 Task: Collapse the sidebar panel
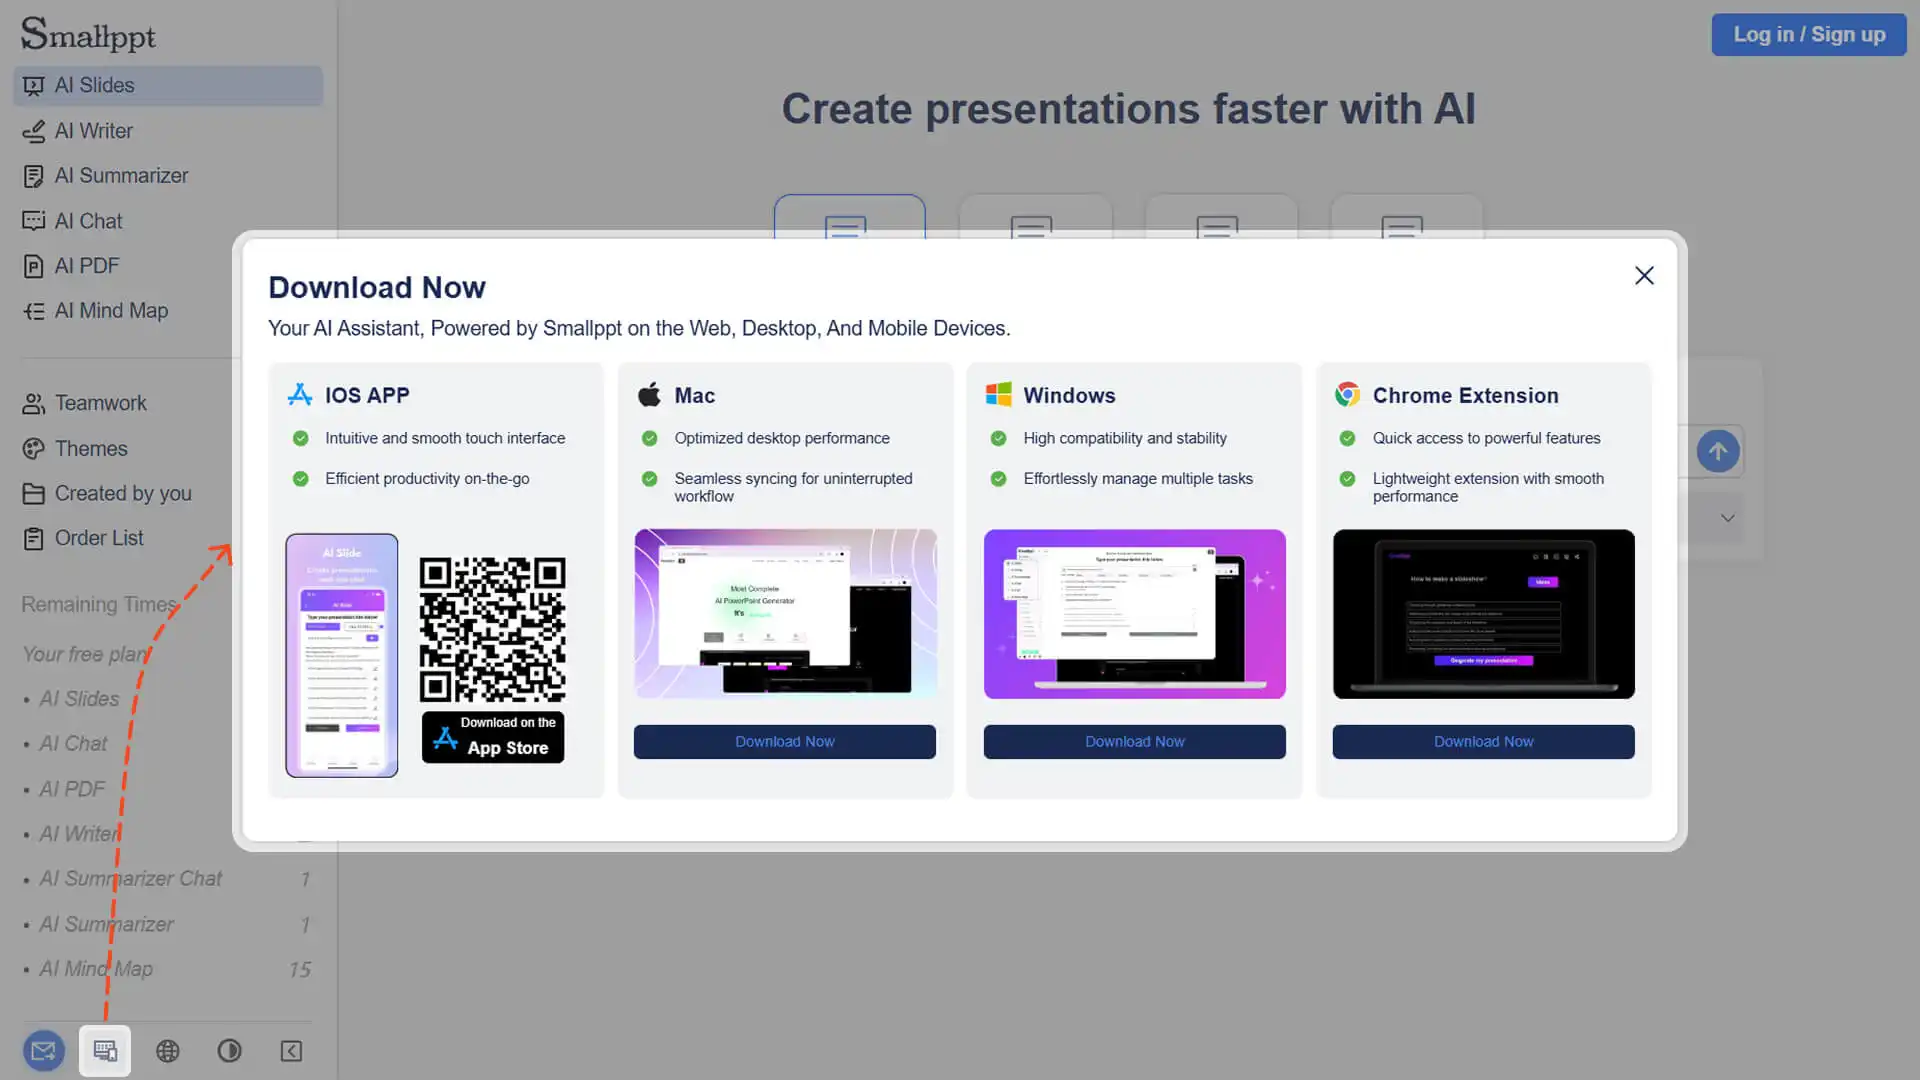coord(291,1051)
